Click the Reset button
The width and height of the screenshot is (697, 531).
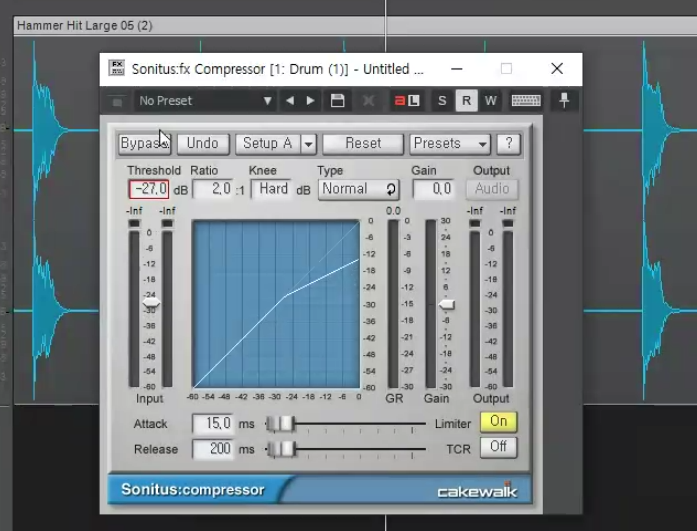tap(363, 144)
